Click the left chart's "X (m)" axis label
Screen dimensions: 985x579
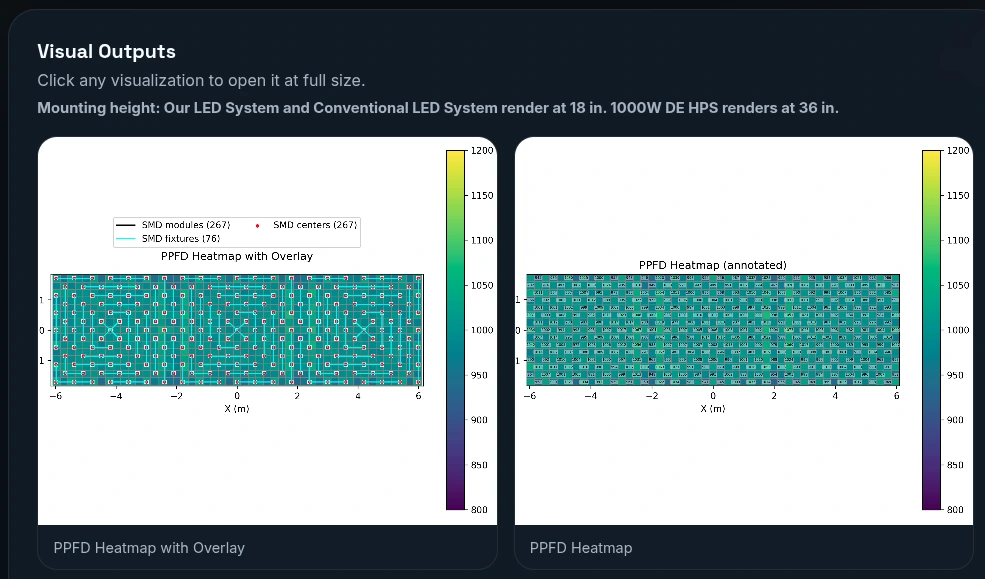click(236, 408)
